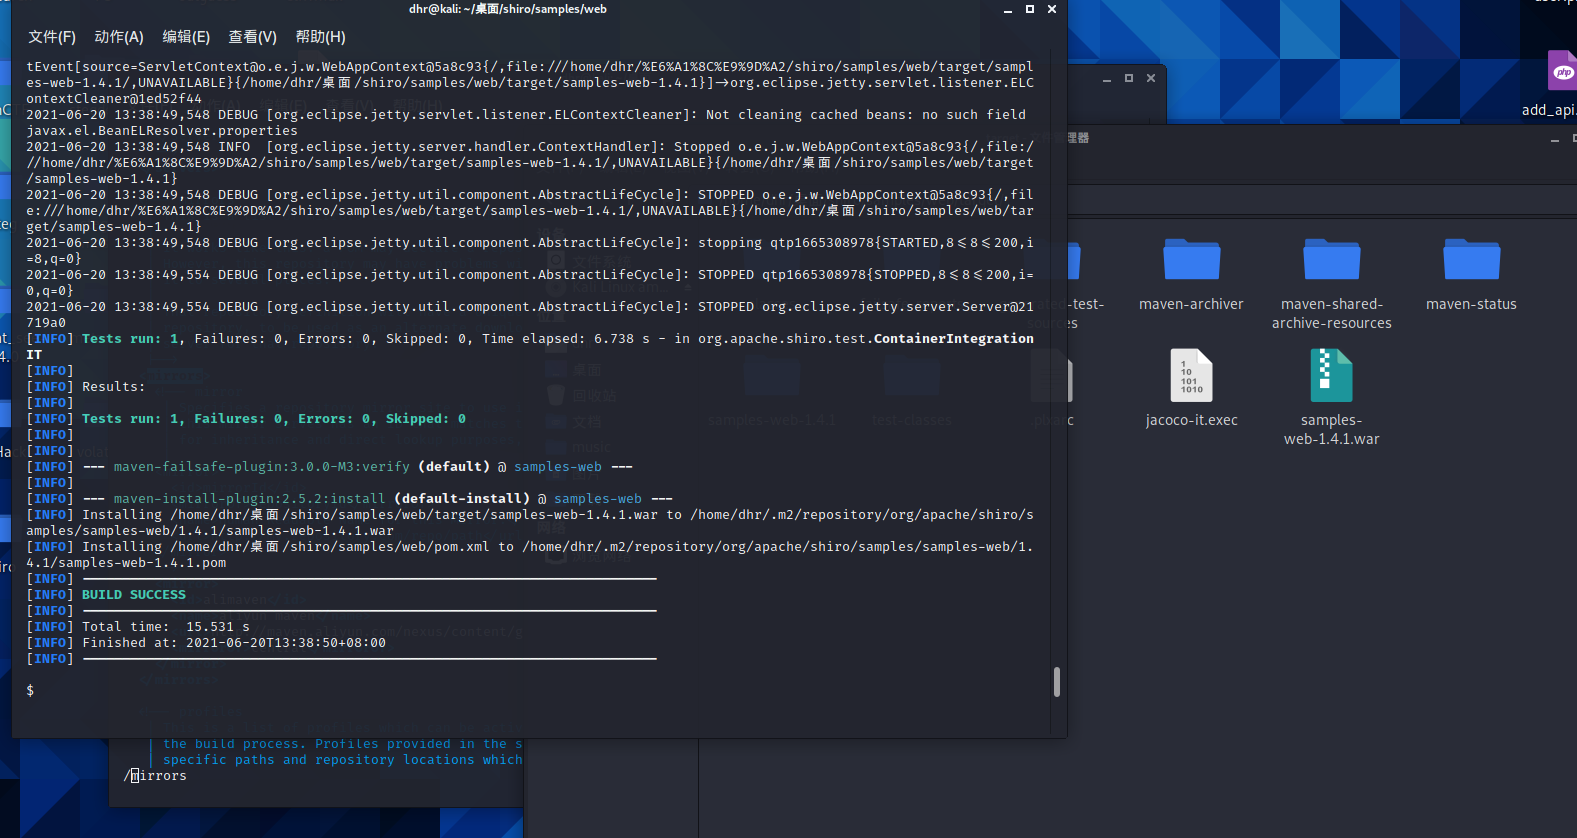This screenshot has height=838, width=1577.
Task: Maximize the terminal window
Action: click(x=1030, y=9)
